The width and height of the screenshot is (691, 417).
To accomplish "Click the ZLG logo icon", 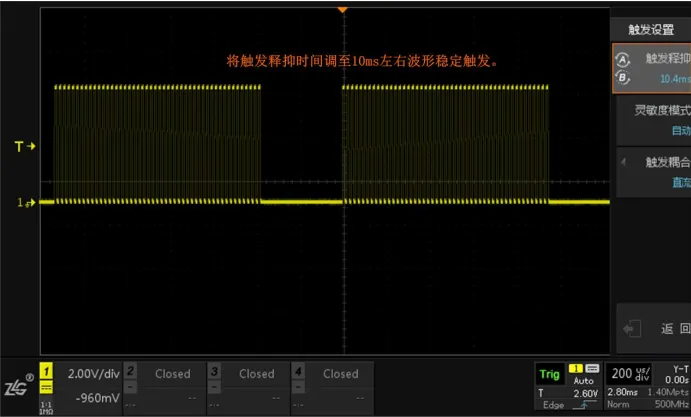I will [x=19, y=385].
